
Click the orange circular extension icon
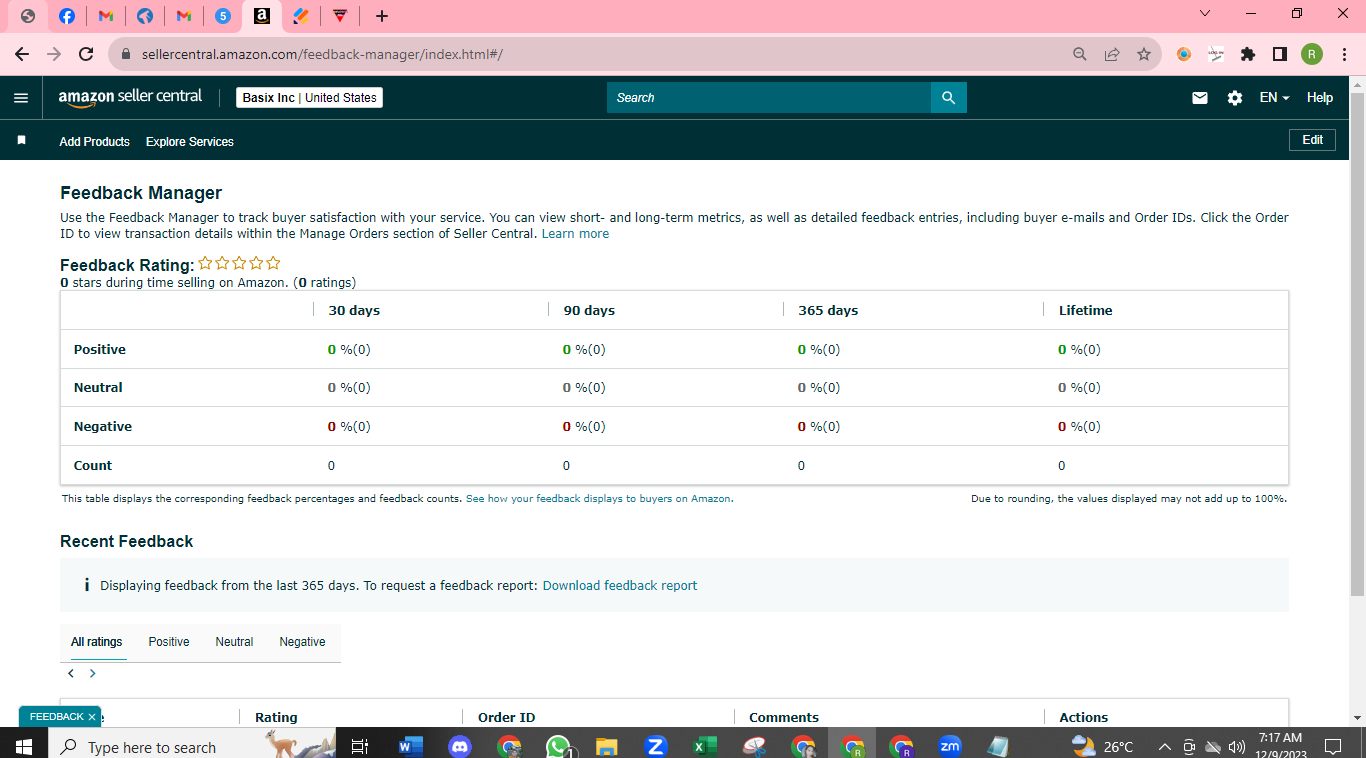(1184, 54)
